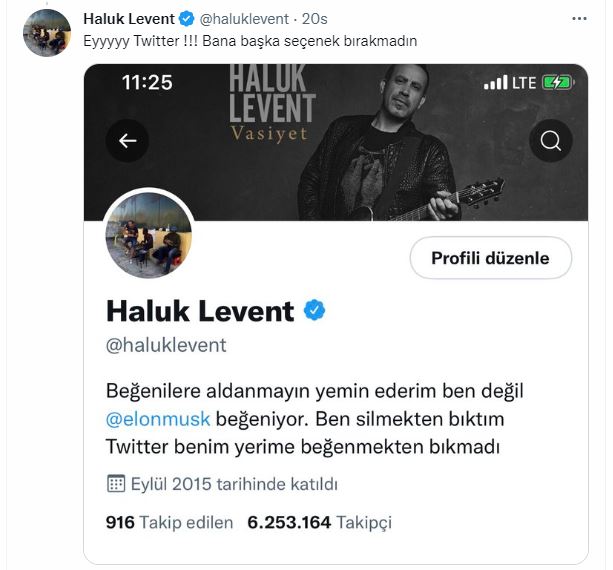Click the Haluk Levent author name in header

(129, 19)
